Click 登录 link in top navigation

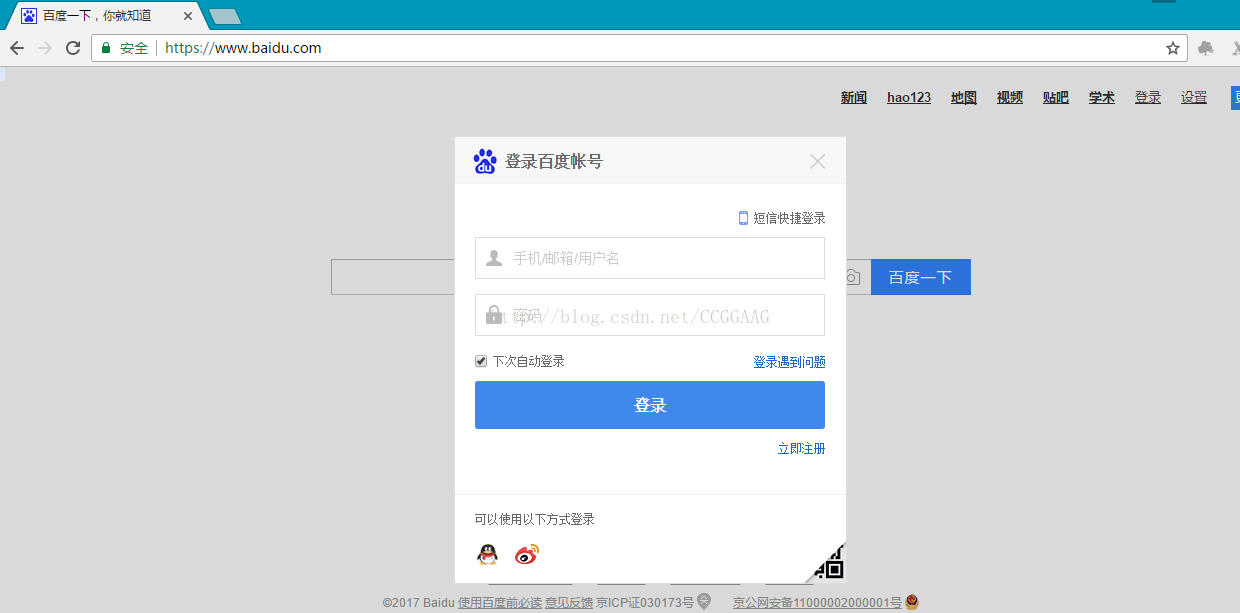[1148, 97]
